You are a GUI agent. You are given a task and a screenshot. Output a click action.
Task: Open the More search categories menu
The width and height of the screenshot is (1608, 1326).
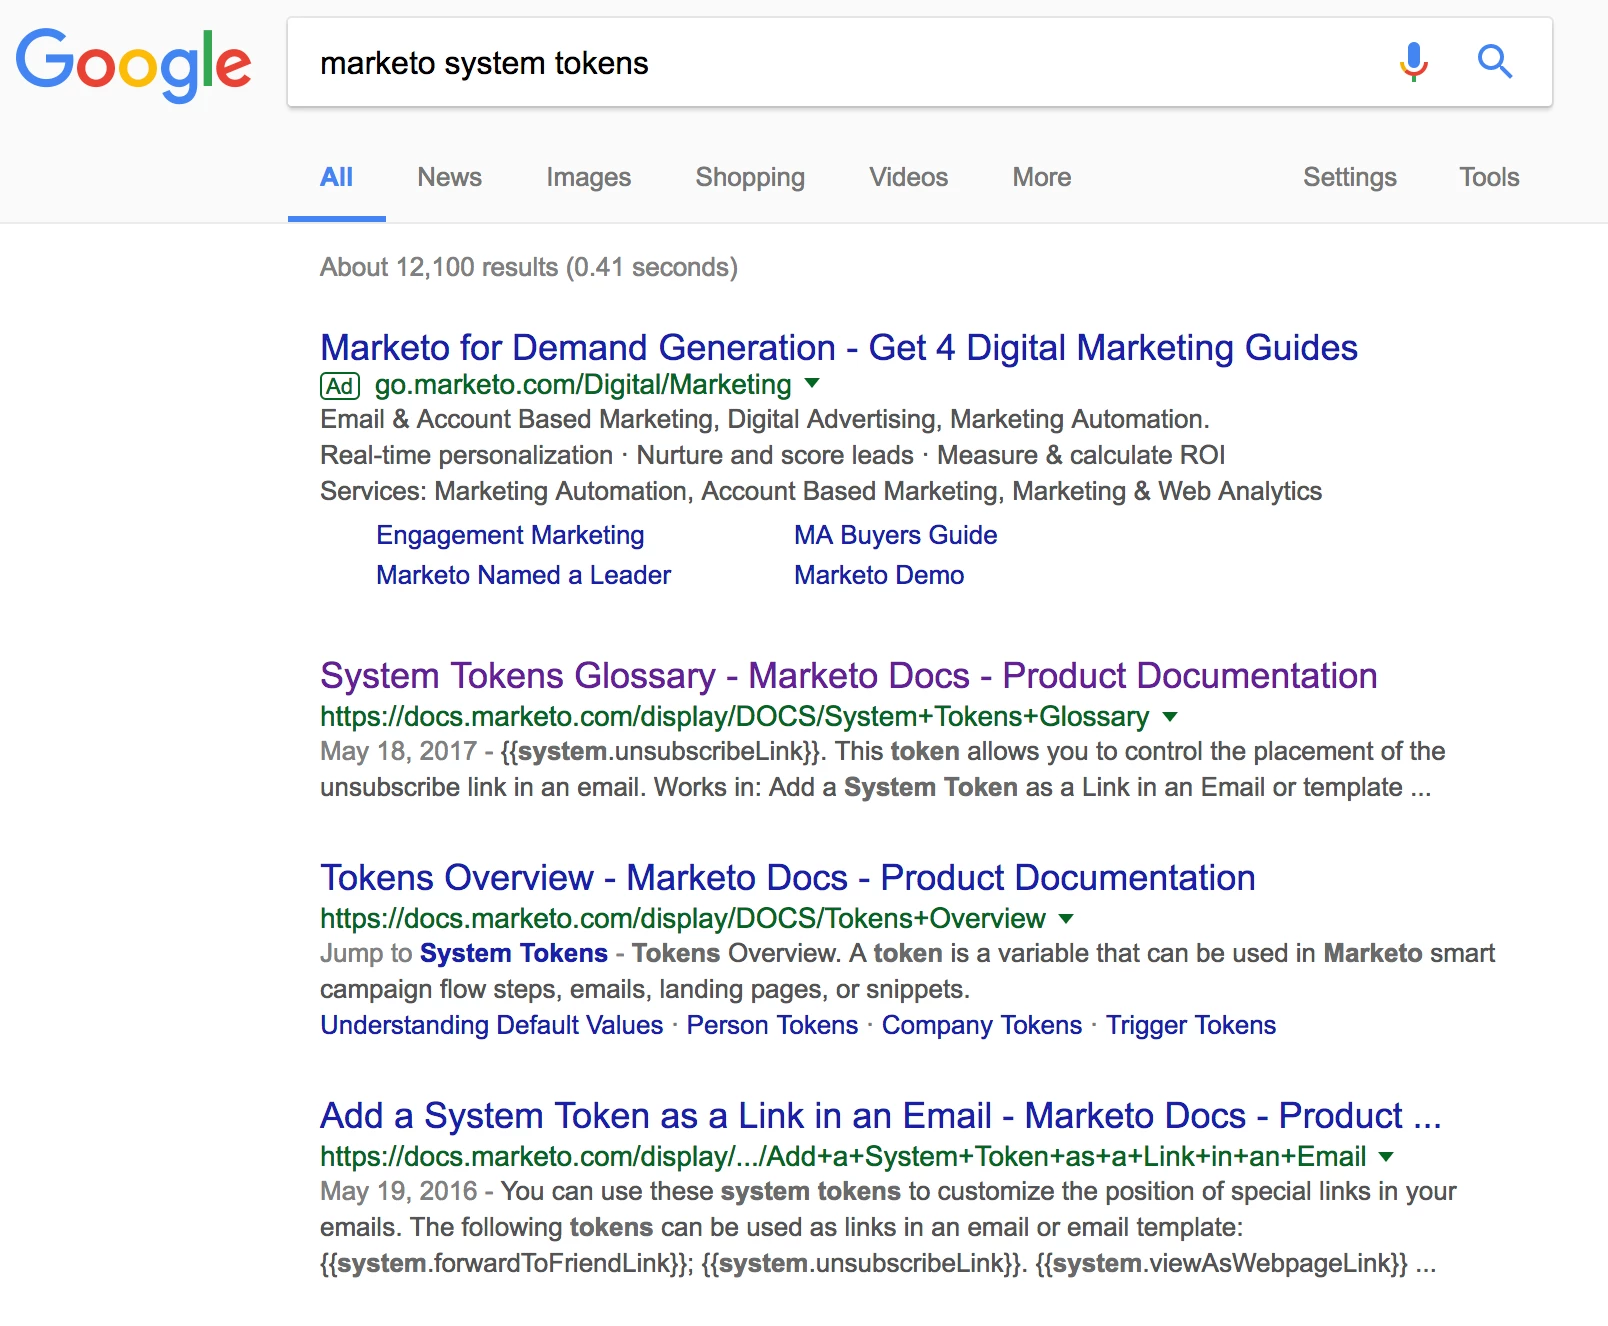click(1041, 177)
